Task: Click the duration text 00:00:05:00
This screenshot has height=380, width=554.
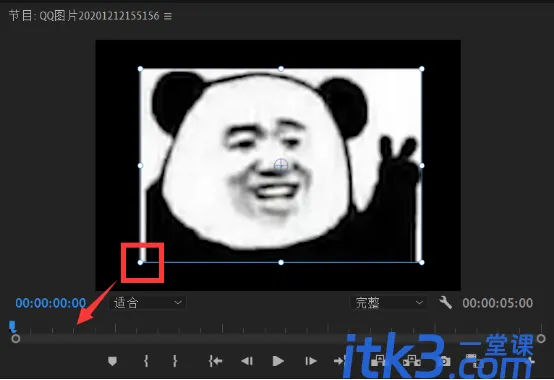Action: (497, 303)
